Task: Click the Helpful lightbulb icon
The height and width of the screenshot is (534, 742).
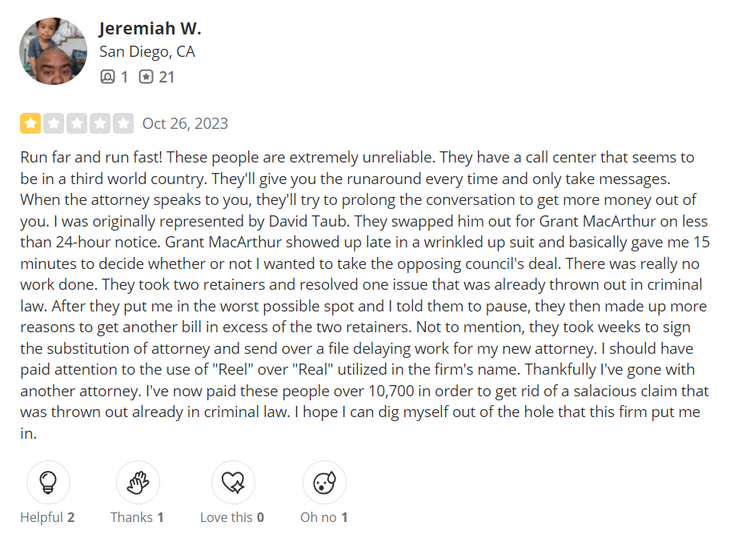Action: (x=48, y=482)
